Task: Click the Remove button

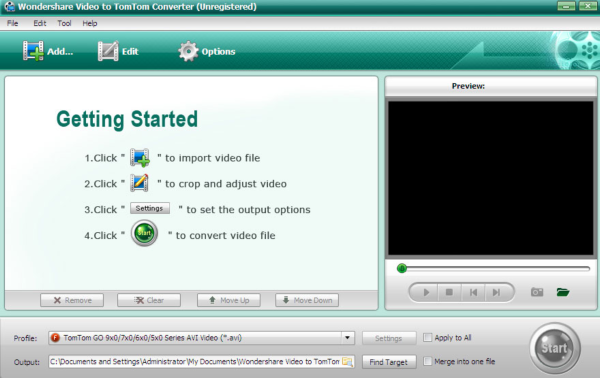Action: point(72,300)
